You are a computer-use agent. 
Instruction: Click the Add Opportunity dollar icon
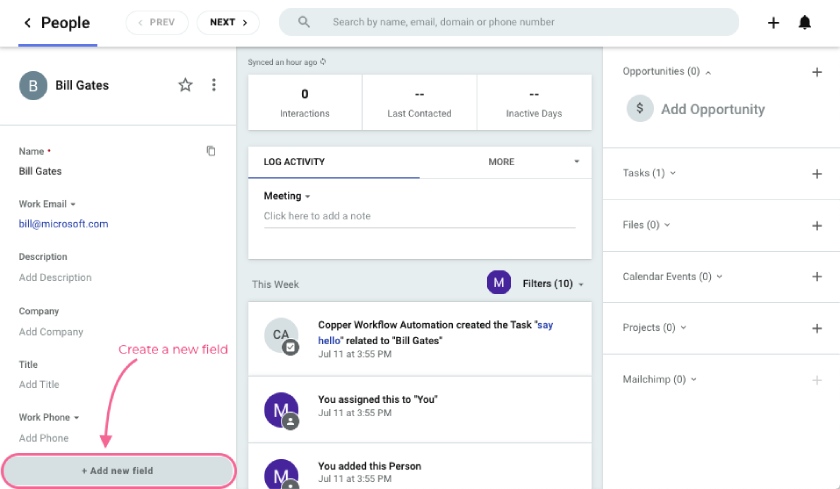(640, 110)
